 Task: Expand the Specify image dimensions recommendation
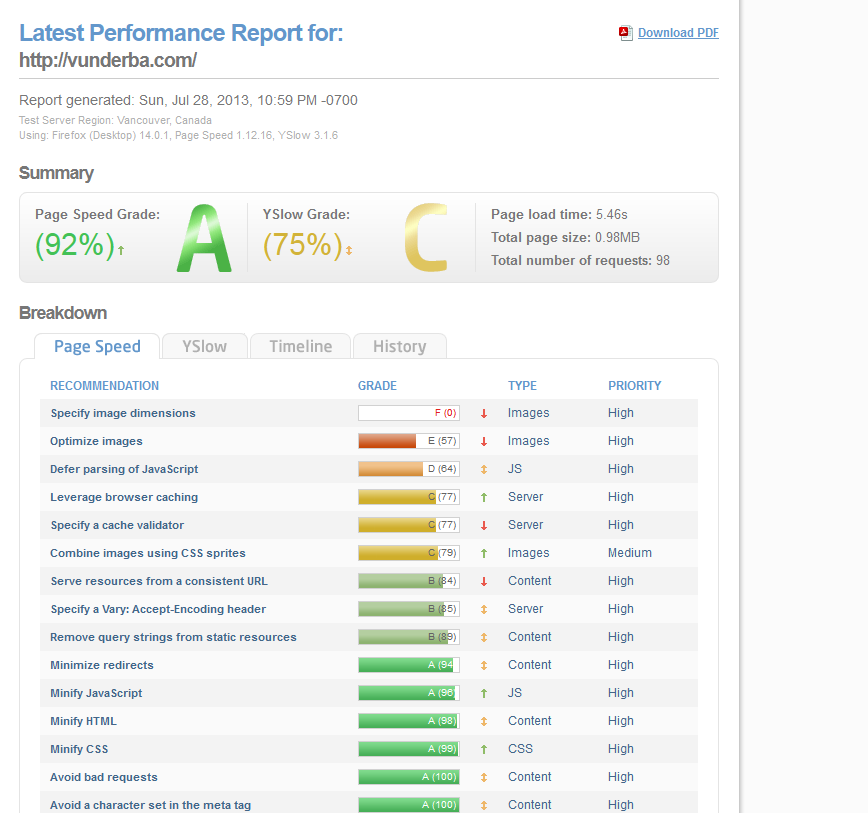(123, 413)
